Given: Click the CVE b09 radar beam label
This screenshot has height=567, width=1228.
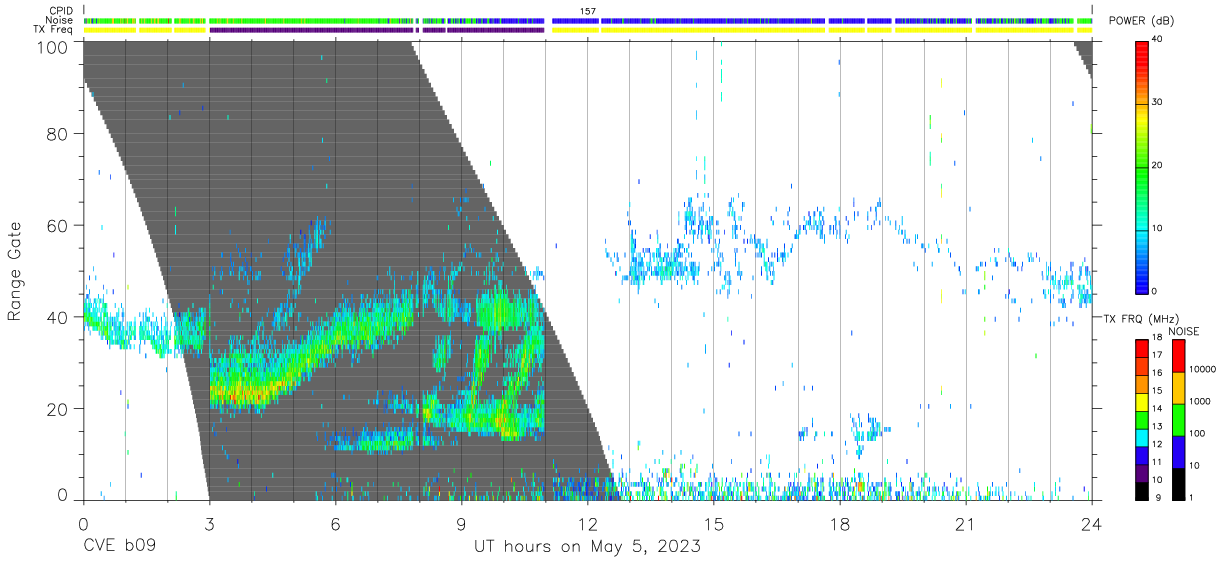Looking at the screenshot, I should [x=119, y=546].
